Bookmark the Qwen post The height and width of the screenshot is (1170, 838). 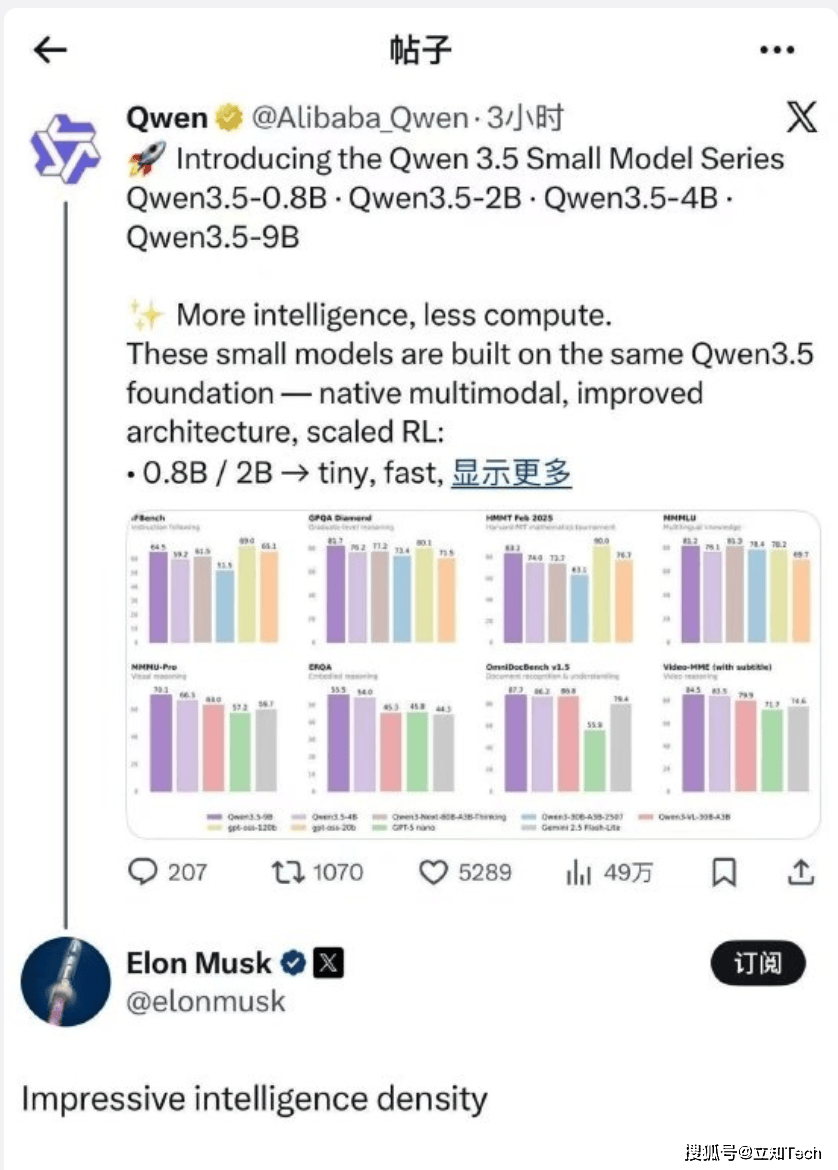[723, 873]
